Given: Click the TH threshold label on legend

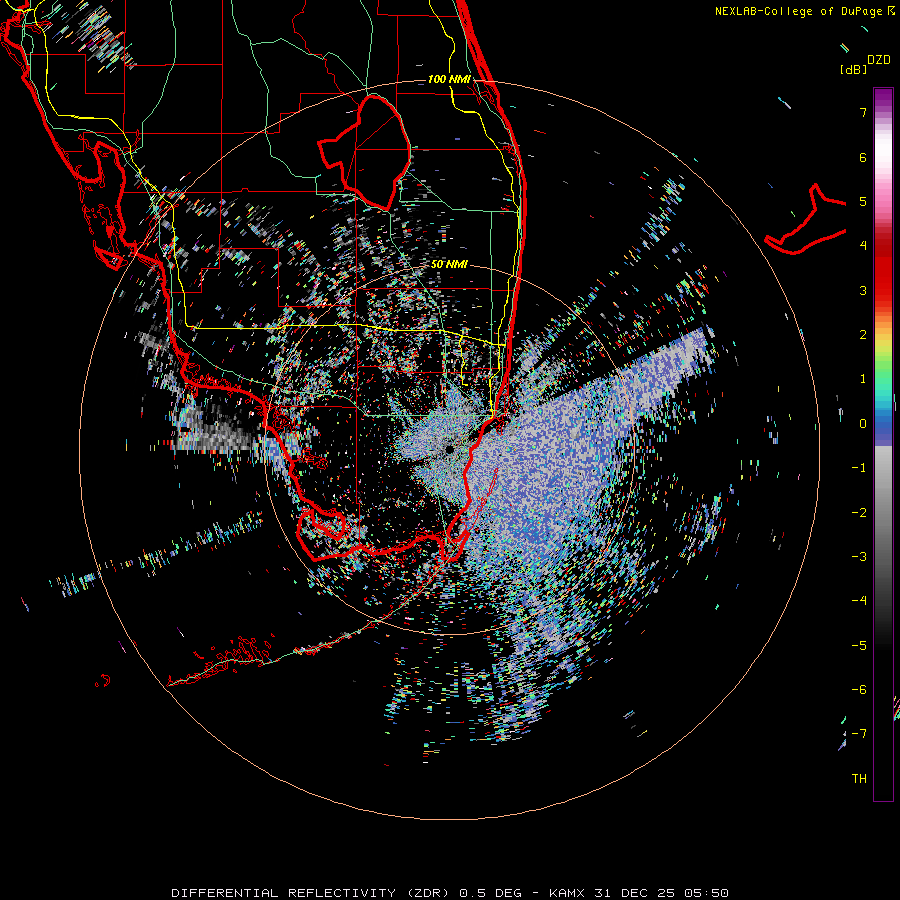Looking at the screenshot, I should click(859, 779).
